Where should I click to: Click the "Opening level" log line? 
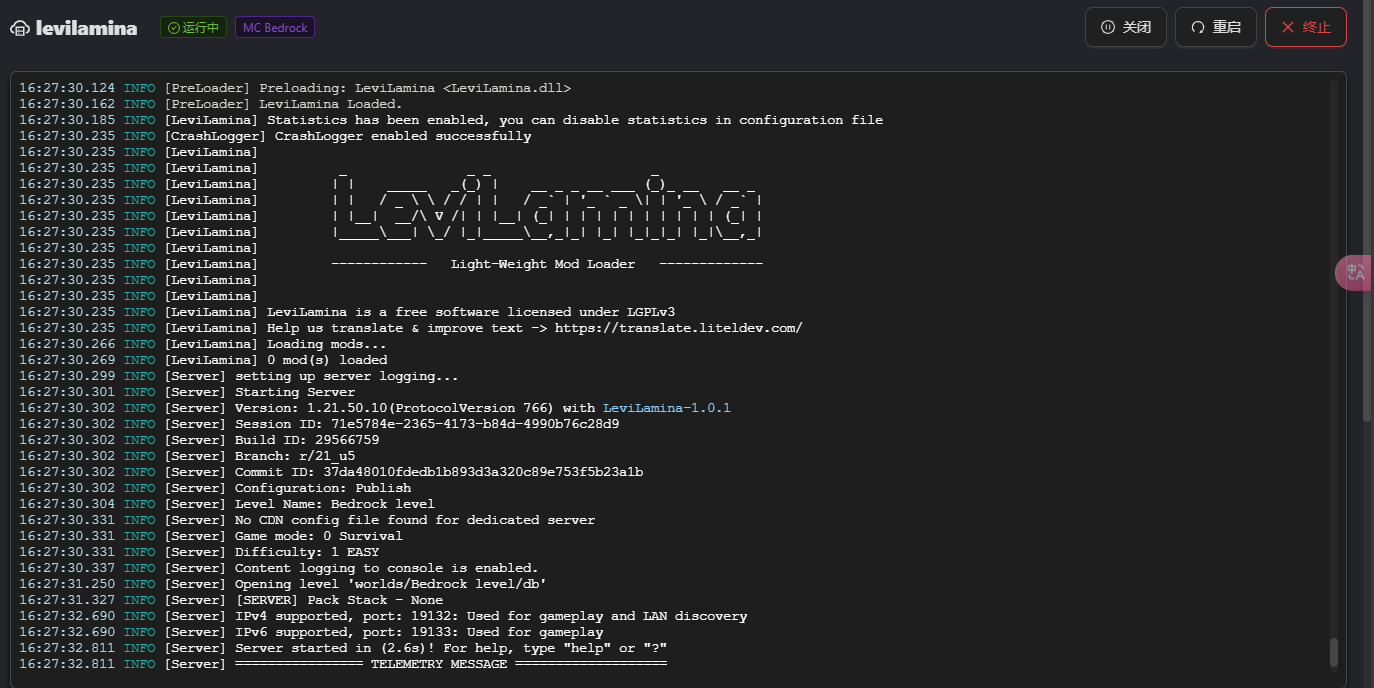(x=283, y=584)
